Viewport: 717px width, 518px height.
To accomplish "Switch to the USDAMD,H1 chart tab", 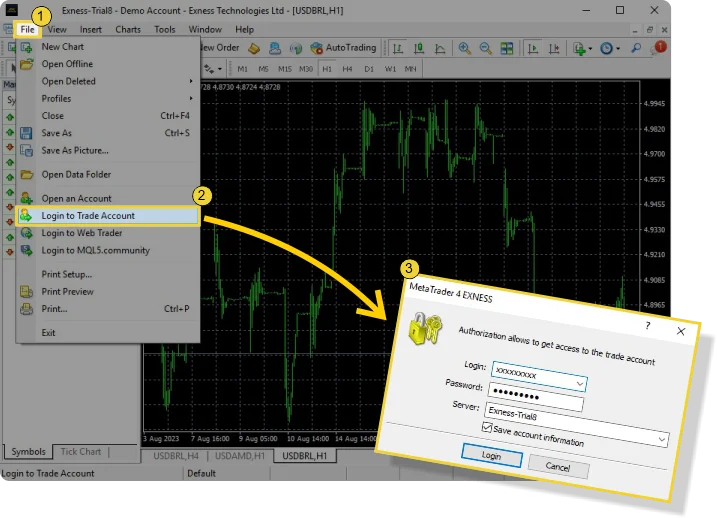I will tap(238, 456).
